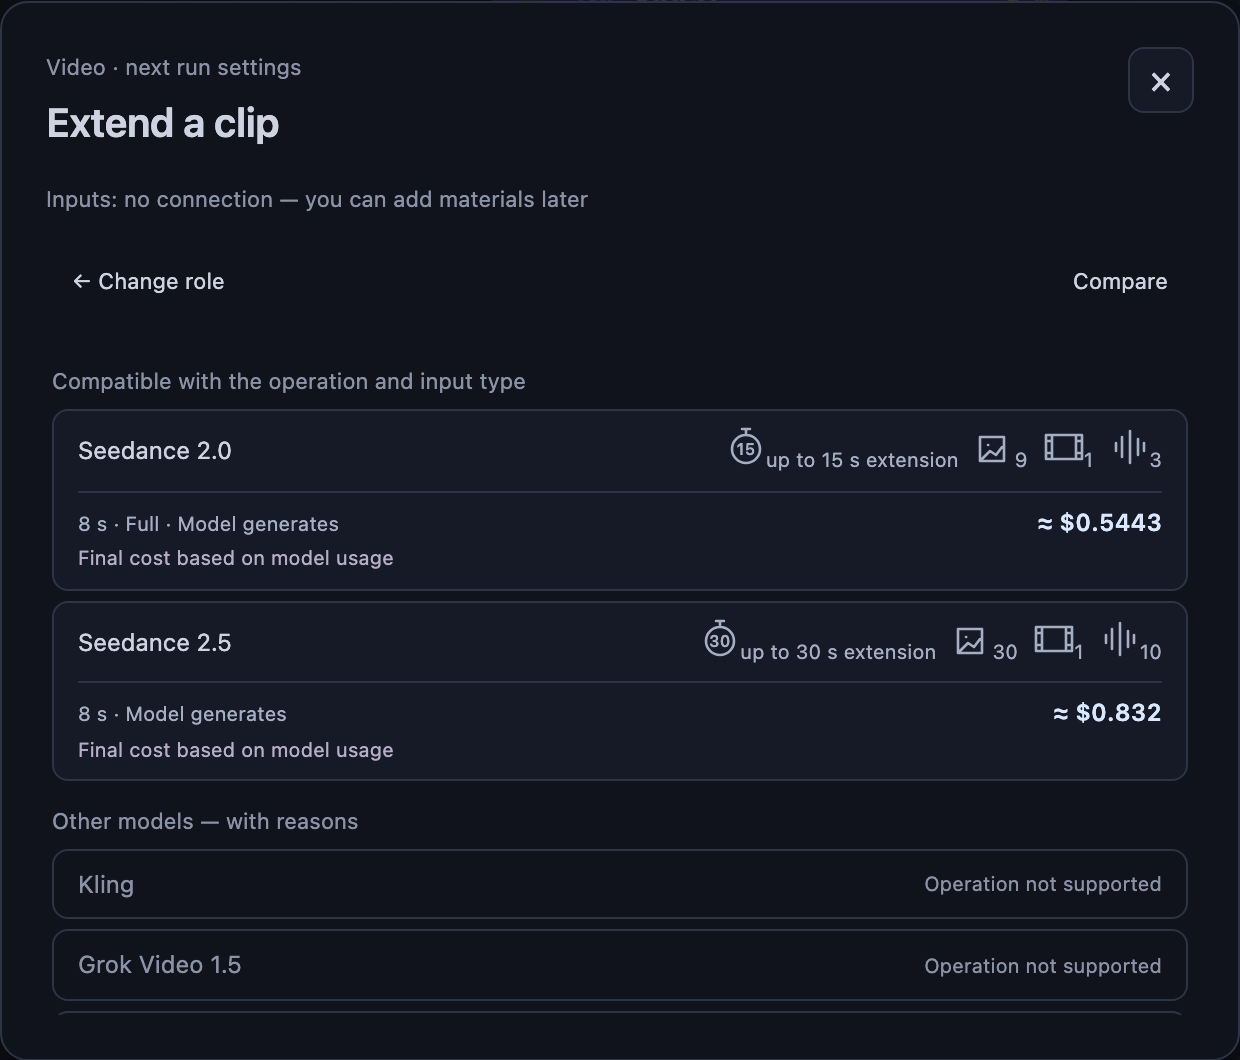The width and height of the screenshot is (1240, 1060).
Task: Click the Kling model row
Action: point(620,884)
